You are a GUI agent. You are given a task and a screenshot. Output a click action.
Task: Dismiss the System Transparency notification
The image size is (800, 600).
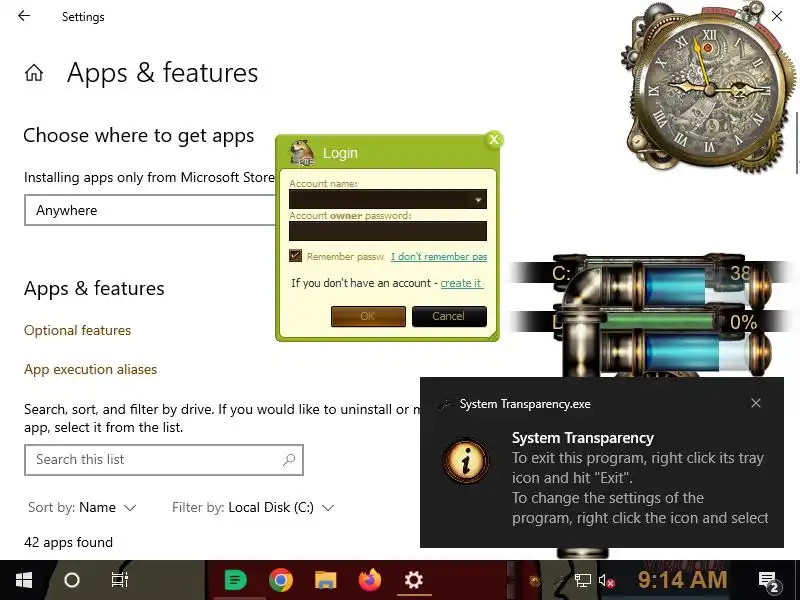[x=756, y=404]
